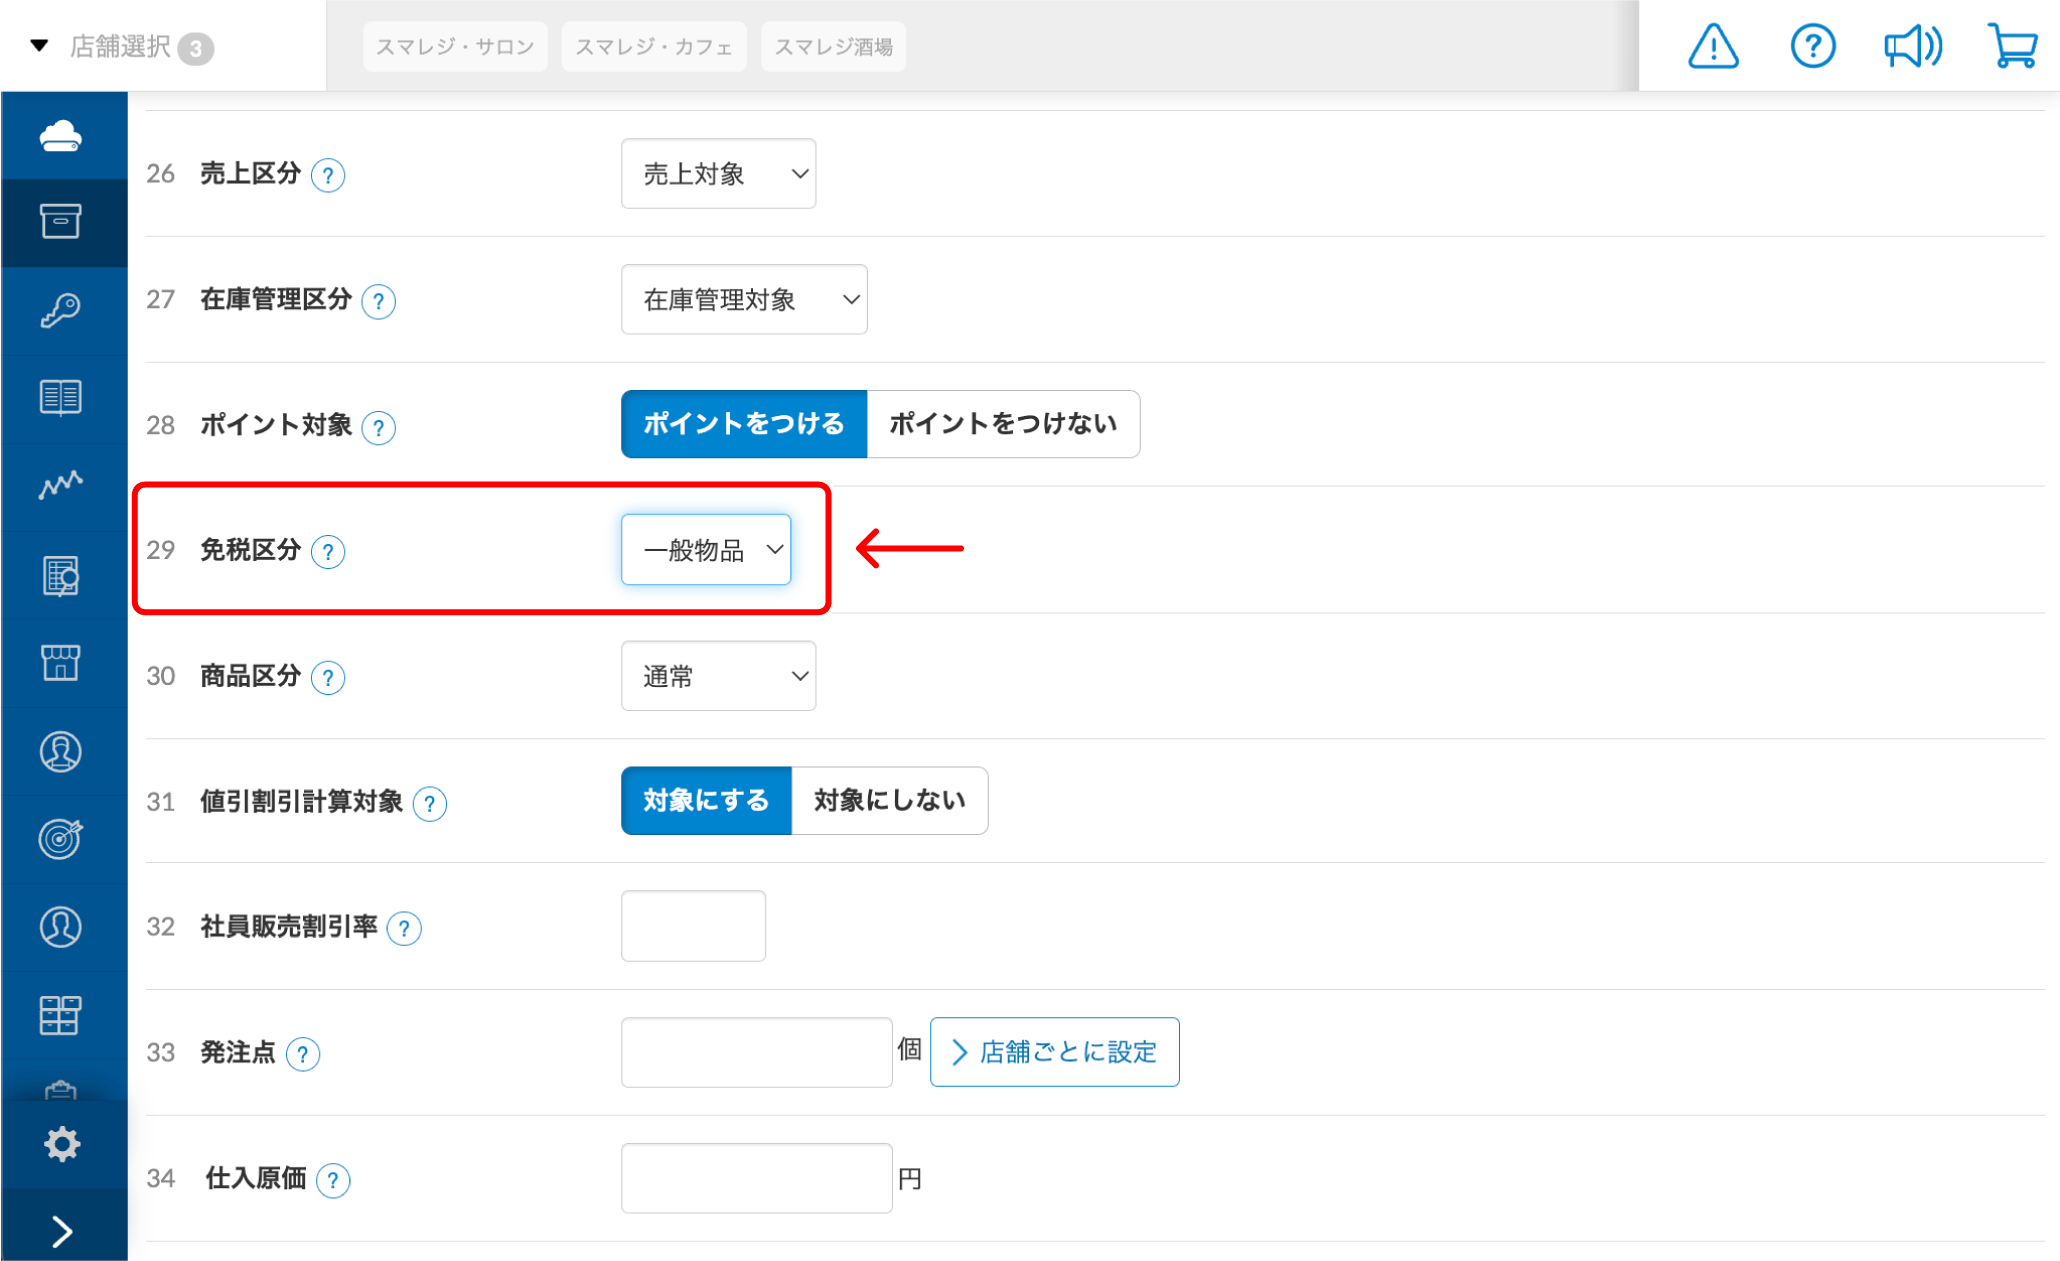Show help for 値引割引計算対象
Image resolution: width=2060 pixels, height=1261 pixels.
[x=430, y=803]
